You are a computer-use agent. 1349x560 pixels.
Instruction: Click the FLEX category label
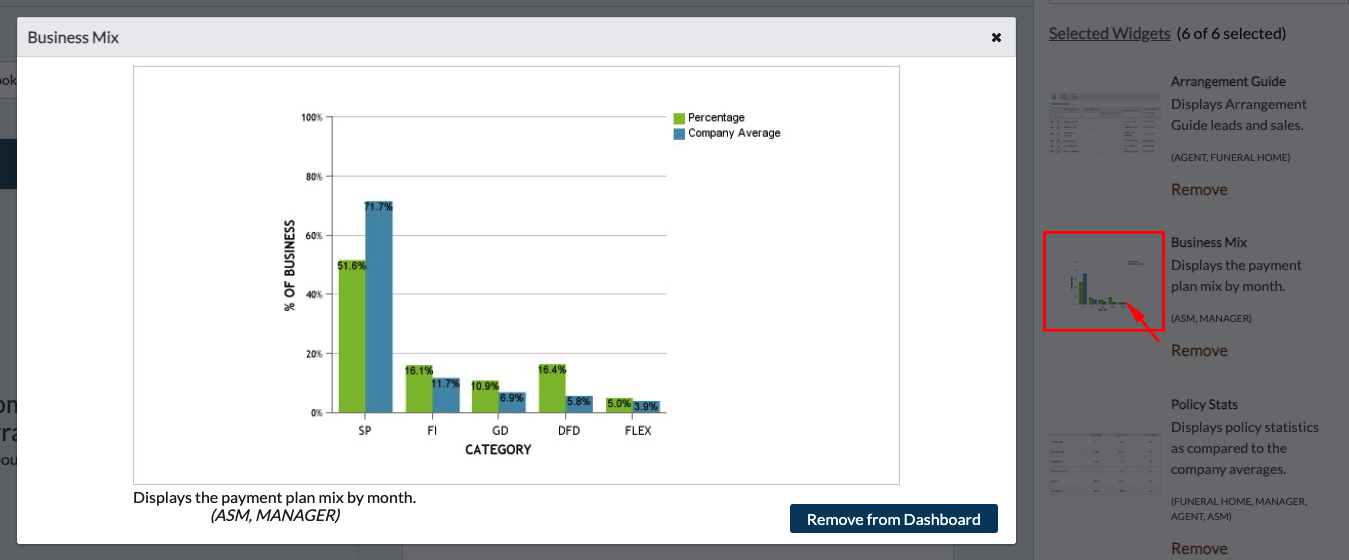[x=637, y=431]
